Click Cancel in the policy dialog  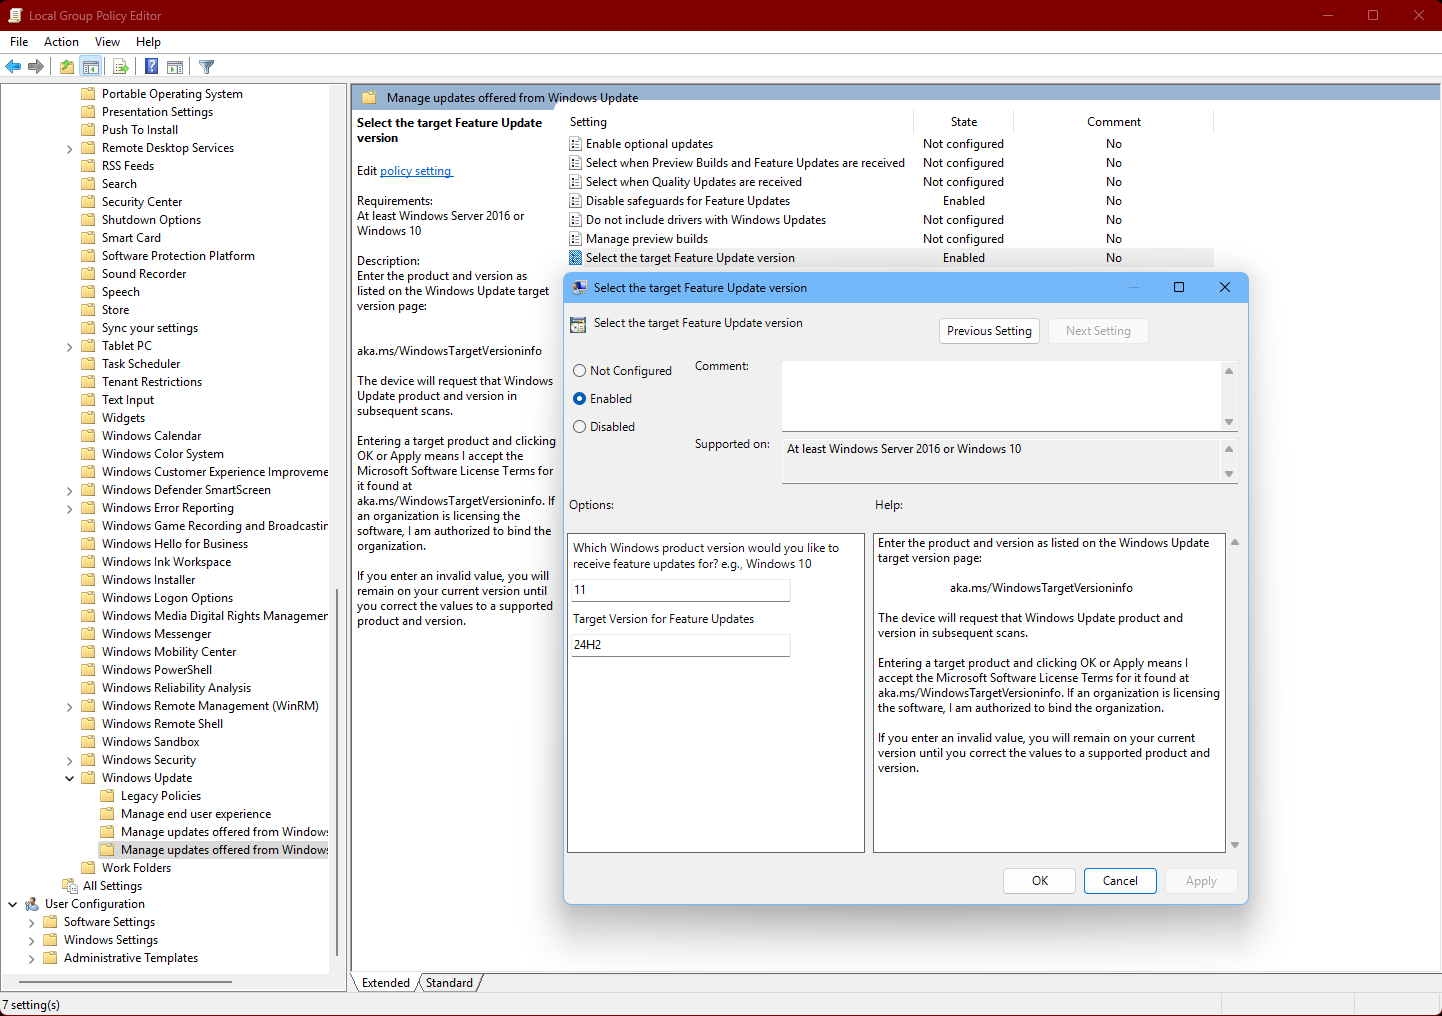1120,881
